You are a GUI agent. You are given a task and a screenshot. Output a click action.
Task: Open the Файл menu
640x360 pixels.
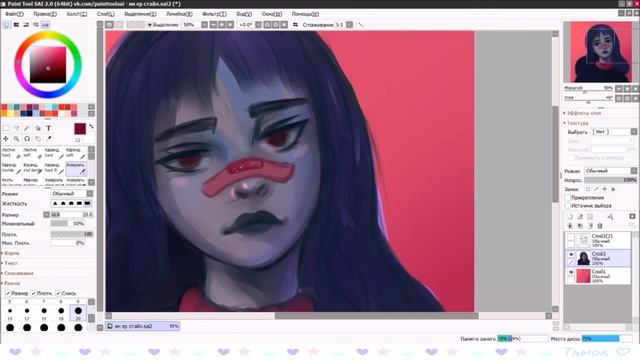14,14
